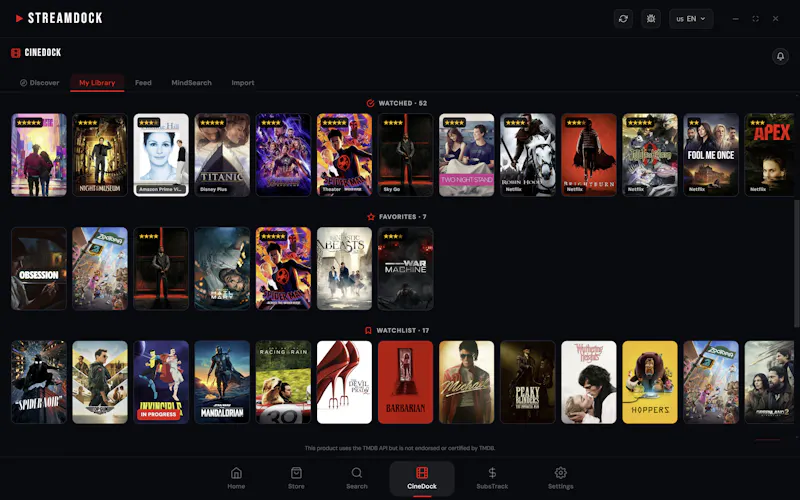This screenshot has height=500, width=800.
Task: Open Hoppers poster in Watchlist
Action: [x=650, y=382]
